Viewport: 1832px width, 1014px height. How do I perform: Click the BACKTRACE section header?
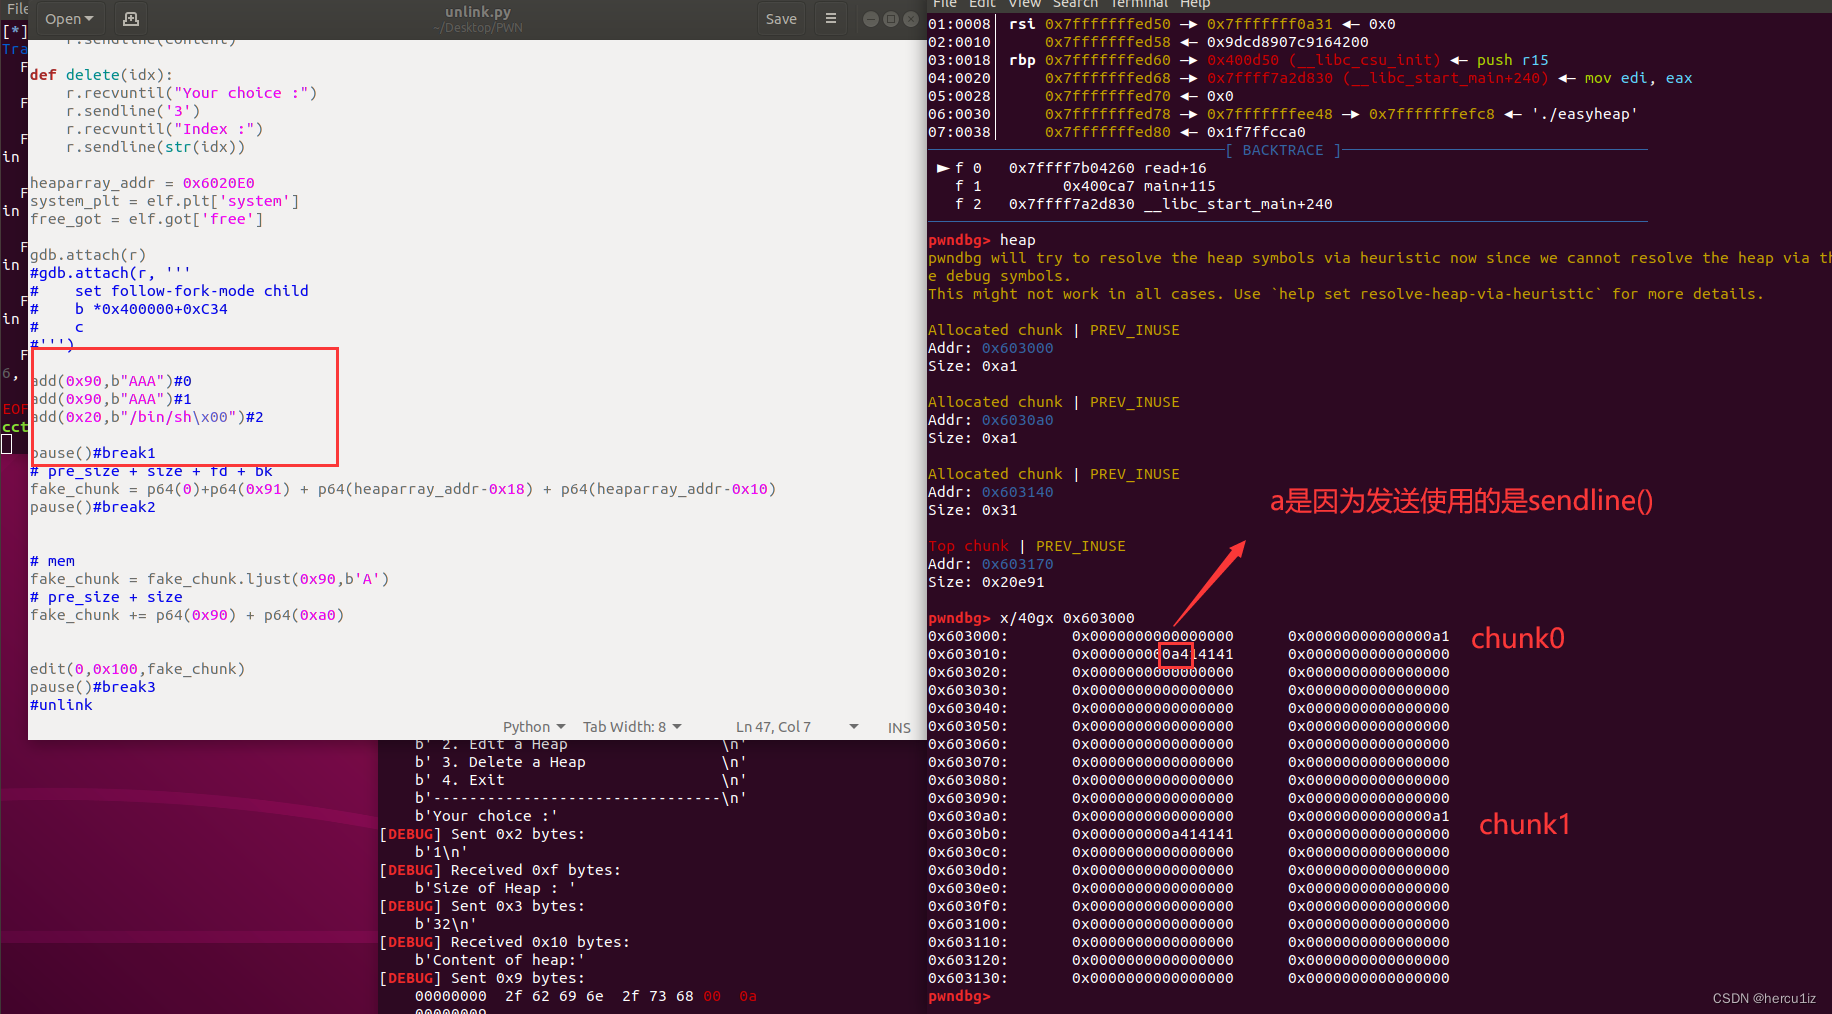pyautogui.click(x=1283, y=150)
